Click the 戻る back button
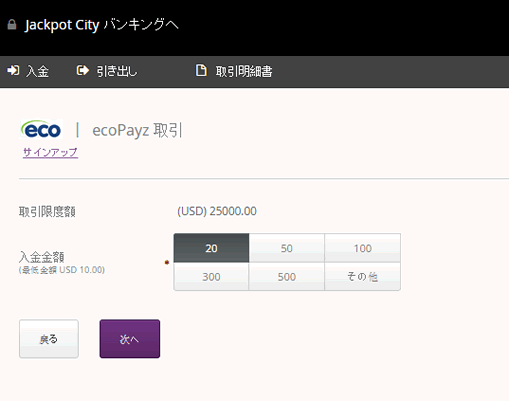509x401 pixels. tap(49, 339)
